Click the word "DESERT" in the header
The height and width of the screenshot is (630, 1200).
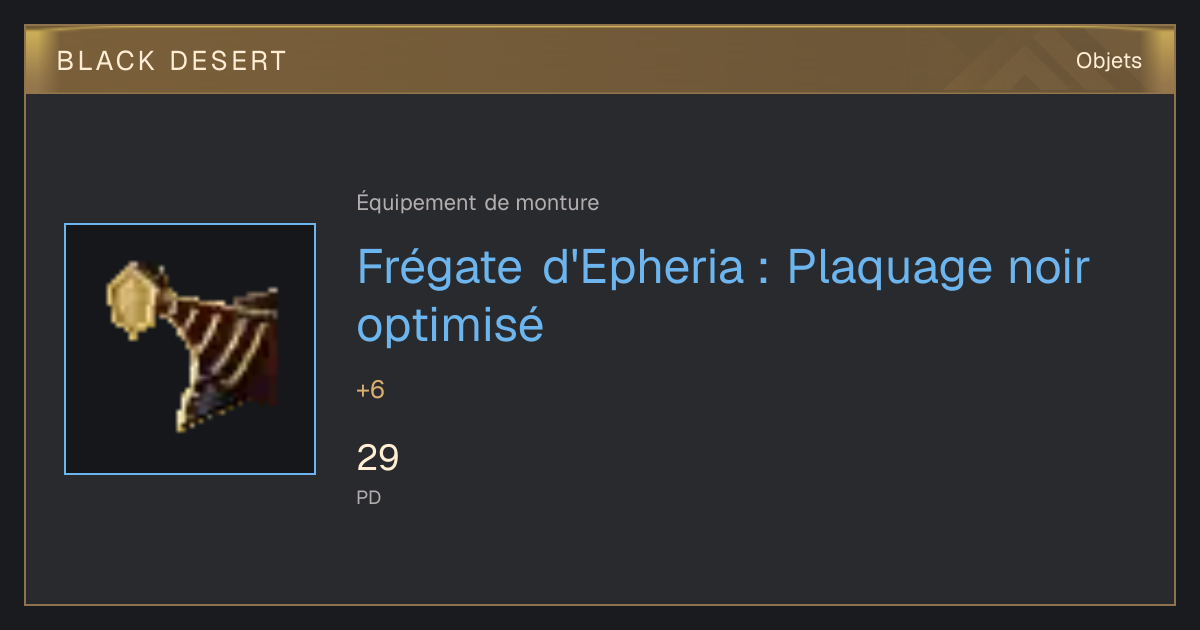229,61
